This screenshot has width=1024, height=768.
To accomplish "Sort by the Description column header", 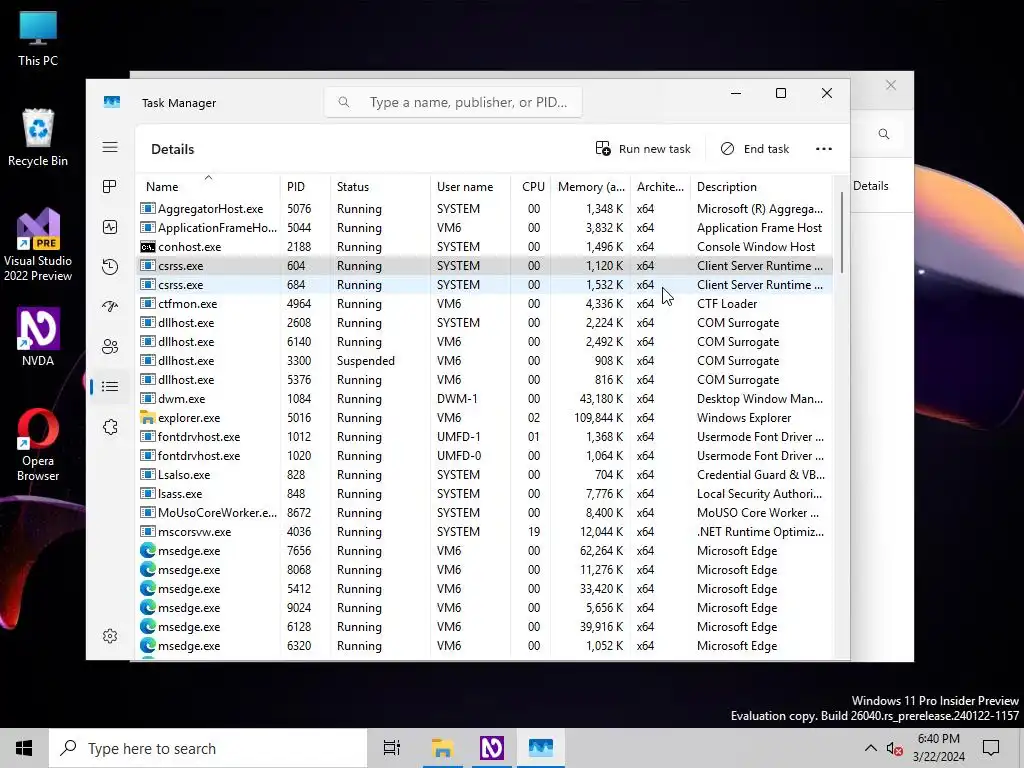I will tap(761, 187).
